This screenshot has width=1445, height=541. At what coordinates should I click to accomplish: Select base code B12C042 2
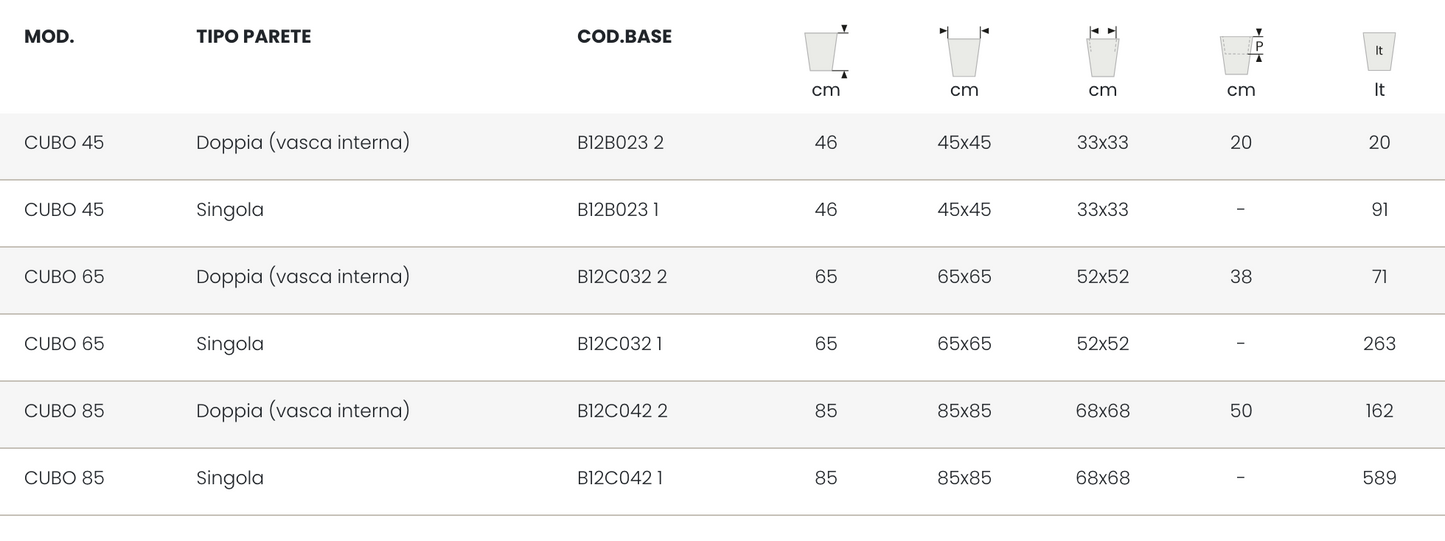coord(621,411)
